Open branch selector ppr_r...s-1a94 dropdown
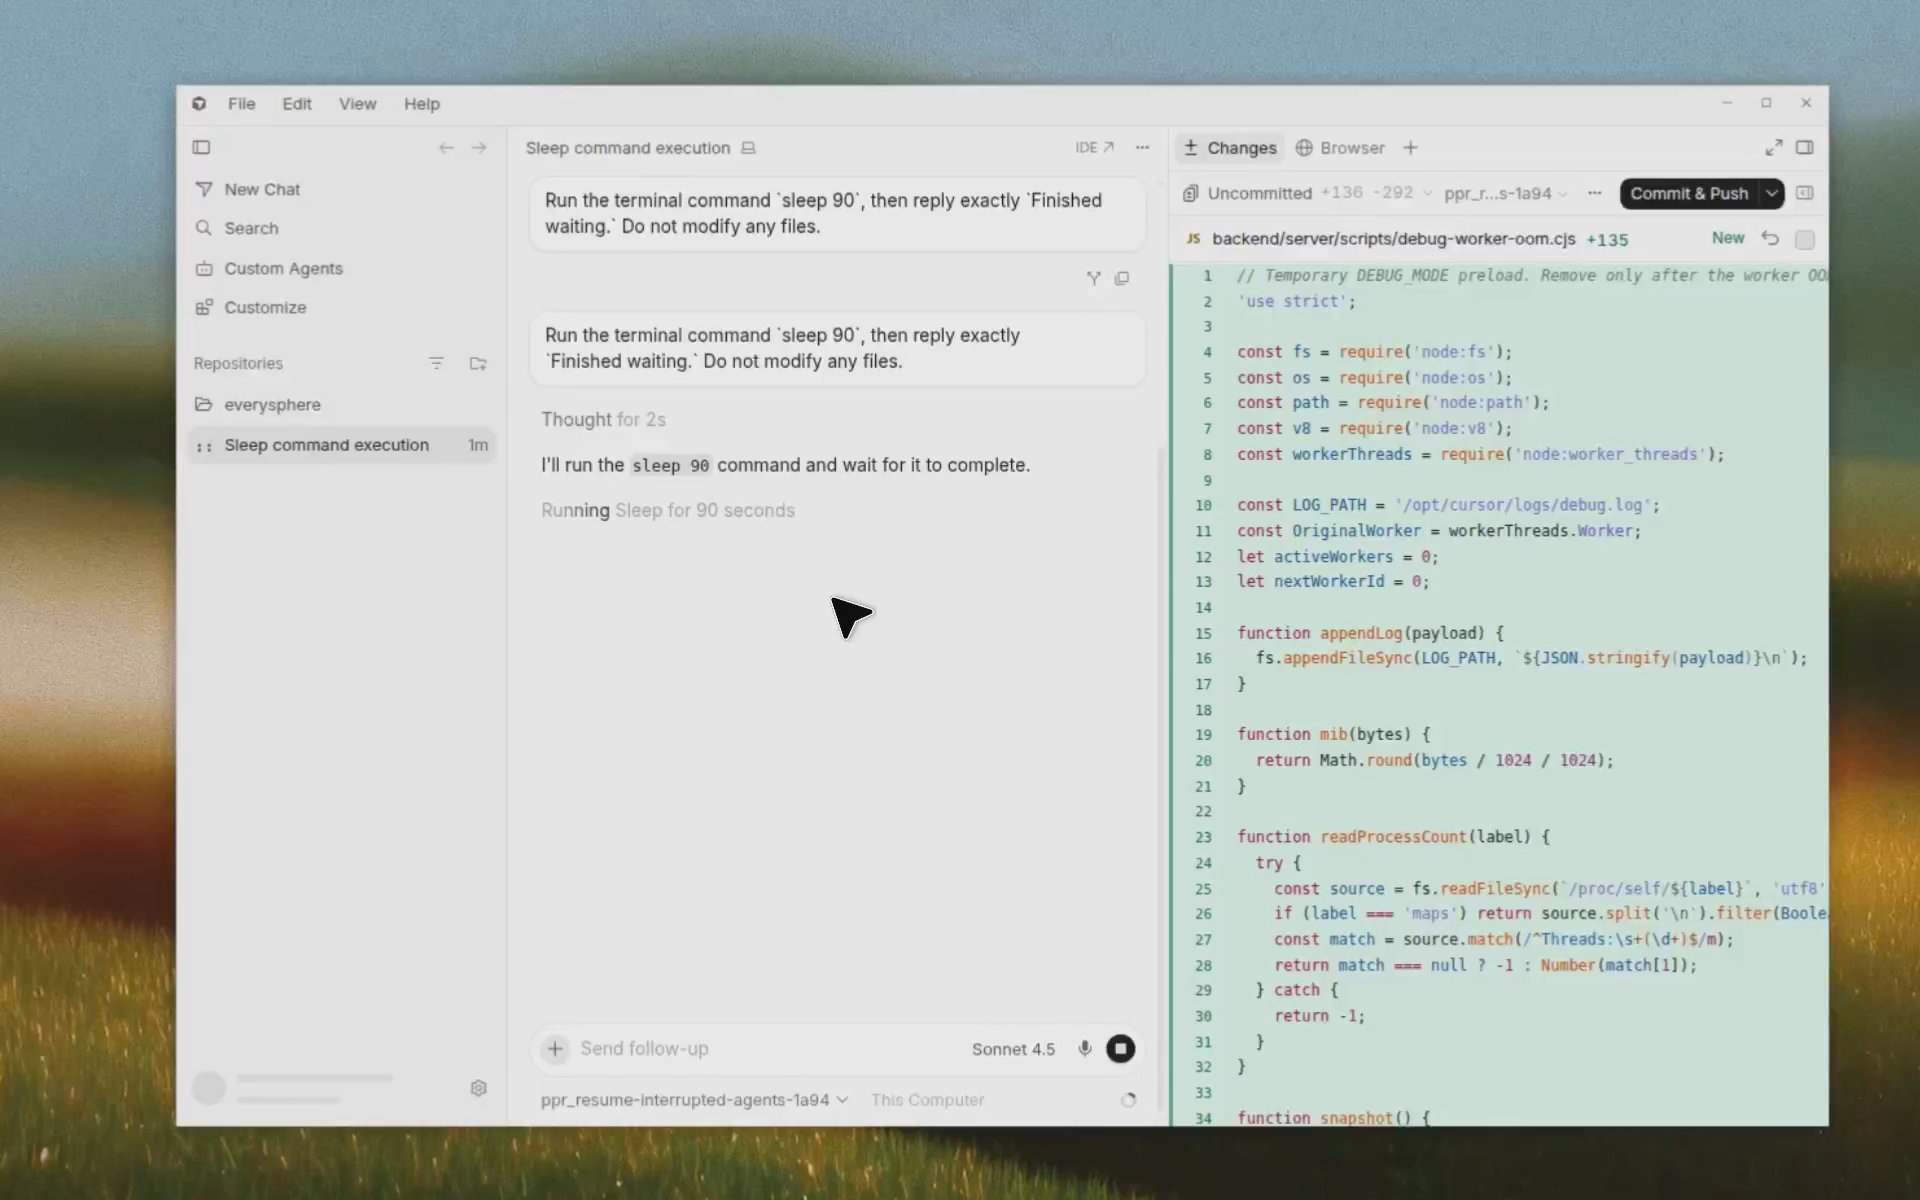Image resolution: width=1920 pixels, height=1200 pixels. pos(1505,193)
